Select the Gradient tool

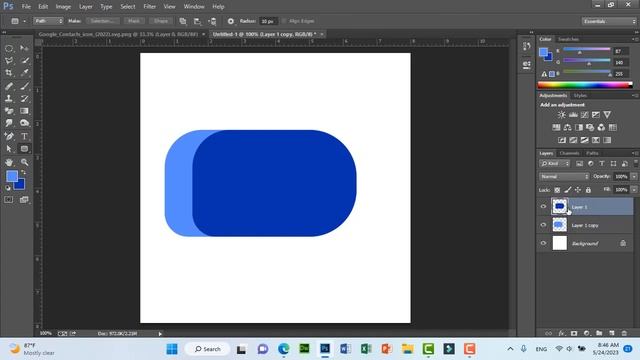[x=24, y=111]
